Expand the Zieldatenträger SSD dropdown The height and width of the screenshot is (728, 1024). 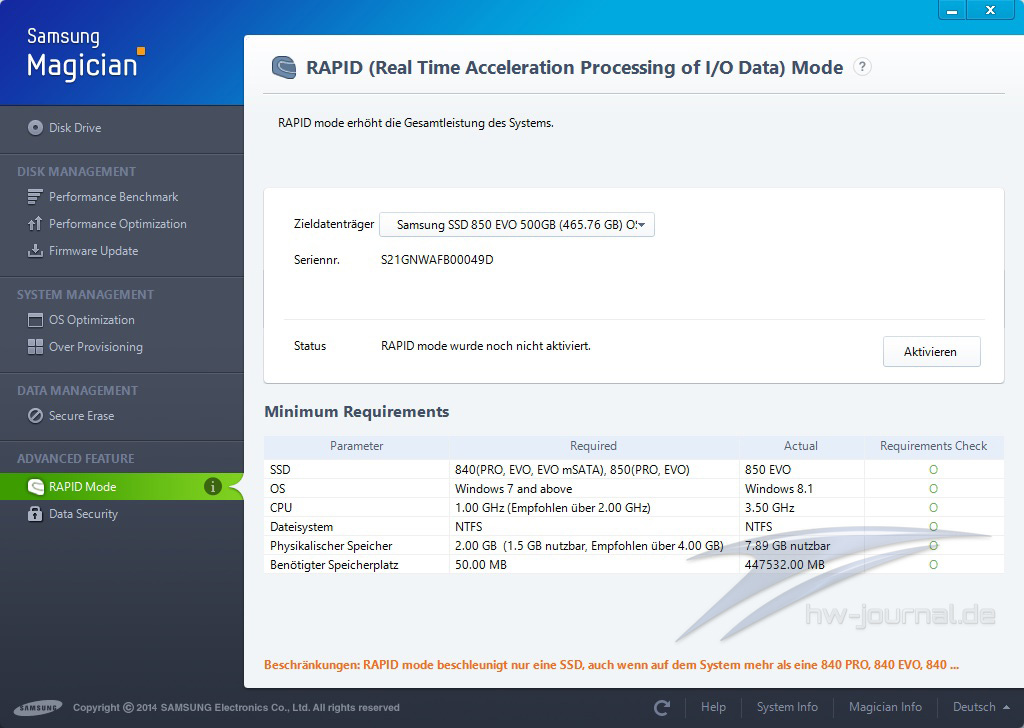click(516, 225)
